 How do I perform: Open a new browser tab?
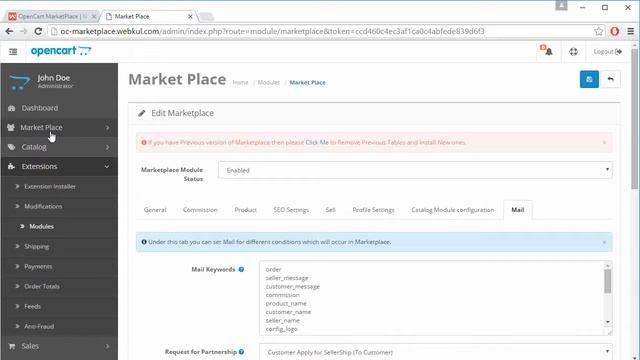206,17
